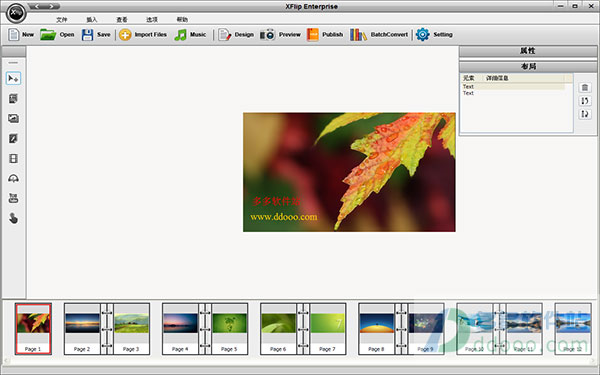Viewport: 600px width, 375px height.
Task: Open the 选项 menu
Action: [152, 20]
